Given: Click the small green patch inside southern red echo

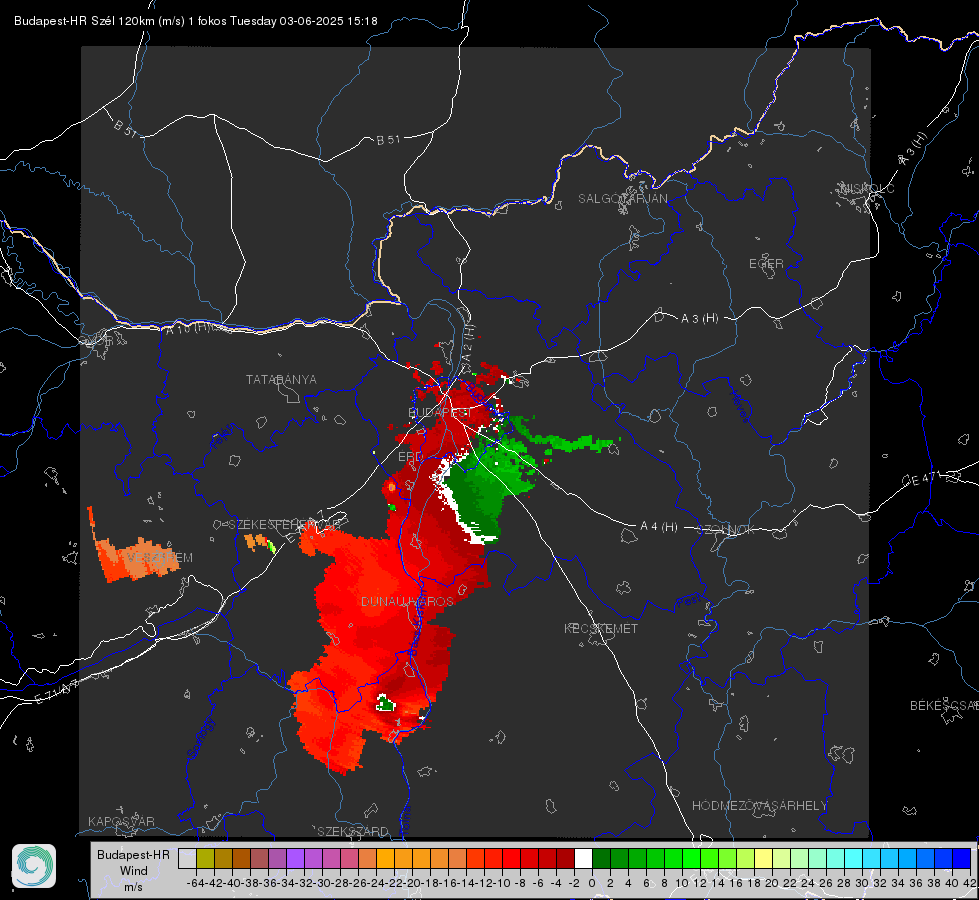Looking at the screenshot, I should click(385, 705).
